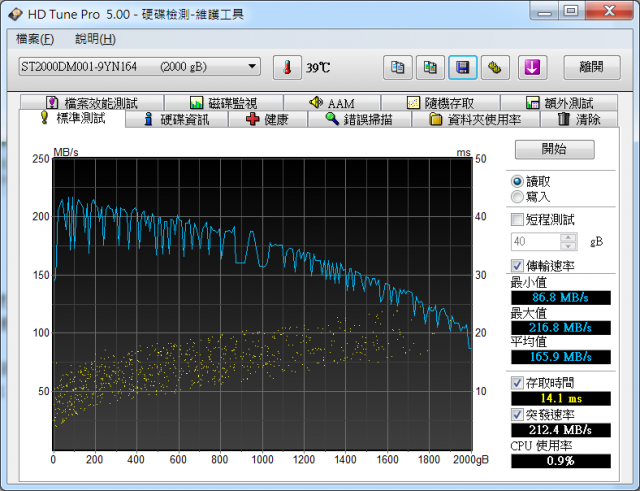This screenshot has height=491, width=640.
Task: Click the 86.8 MB/s minimum value
Action: 561,298
